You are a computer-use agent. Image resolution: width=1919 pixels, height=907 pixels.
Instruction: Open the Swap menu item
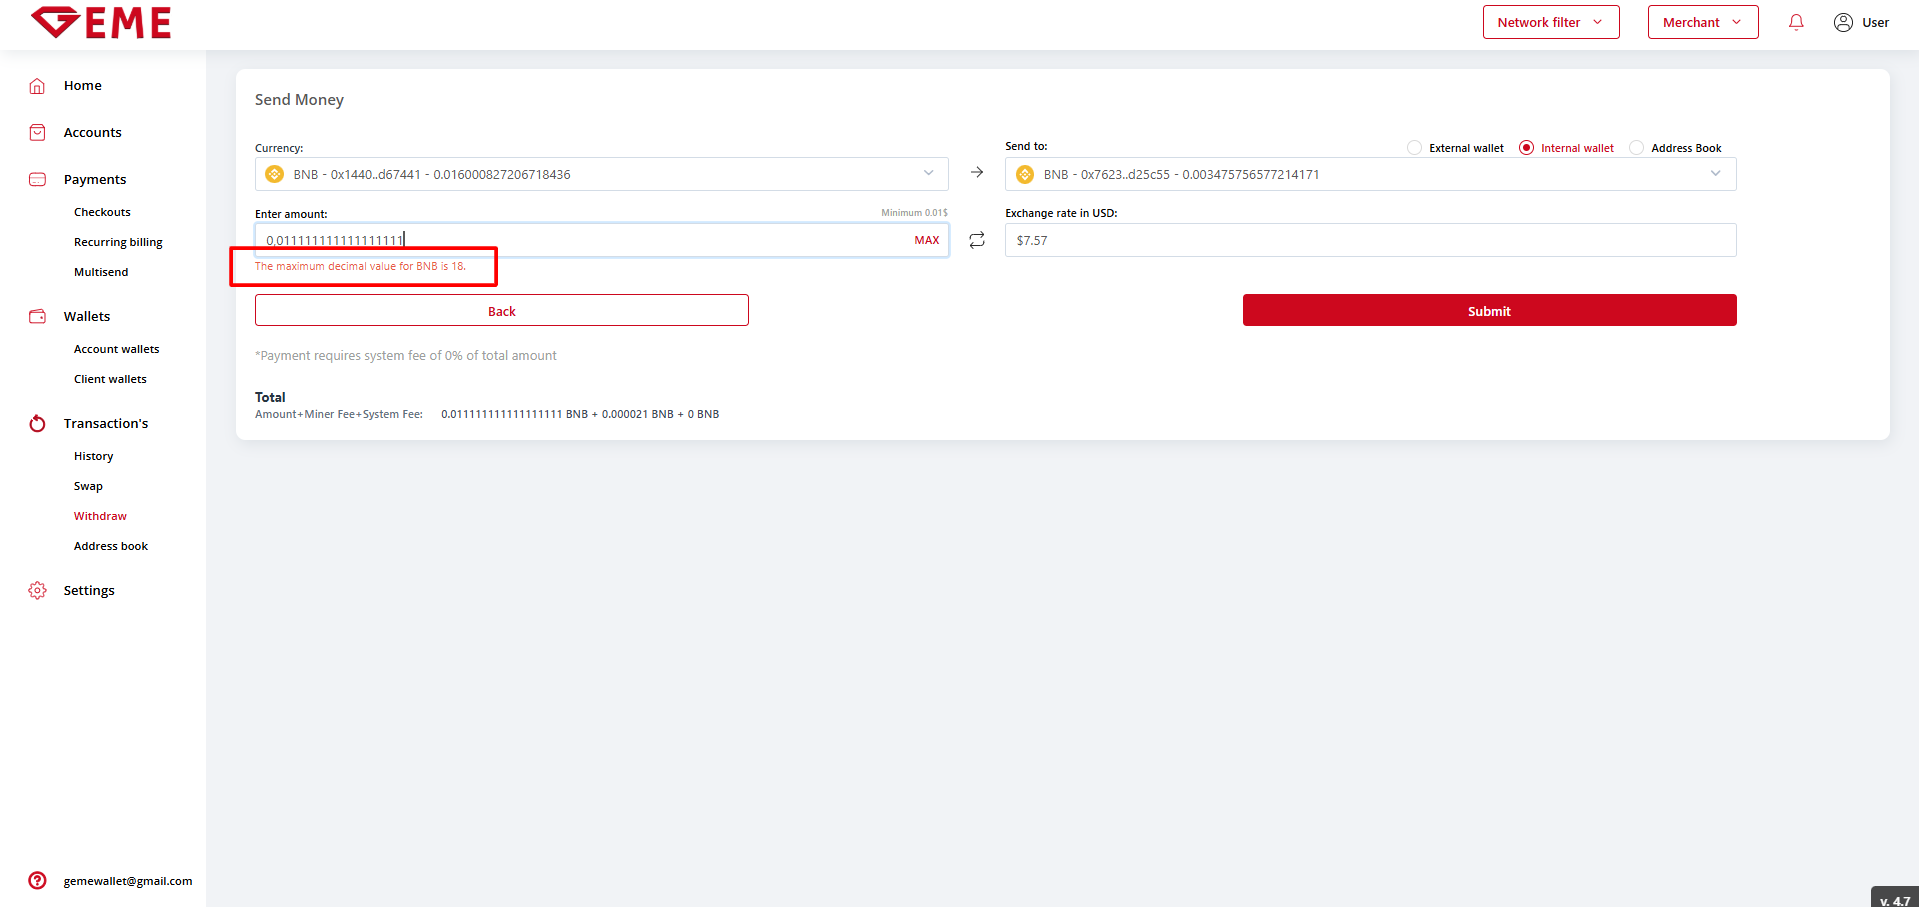(x=88, y=486)
